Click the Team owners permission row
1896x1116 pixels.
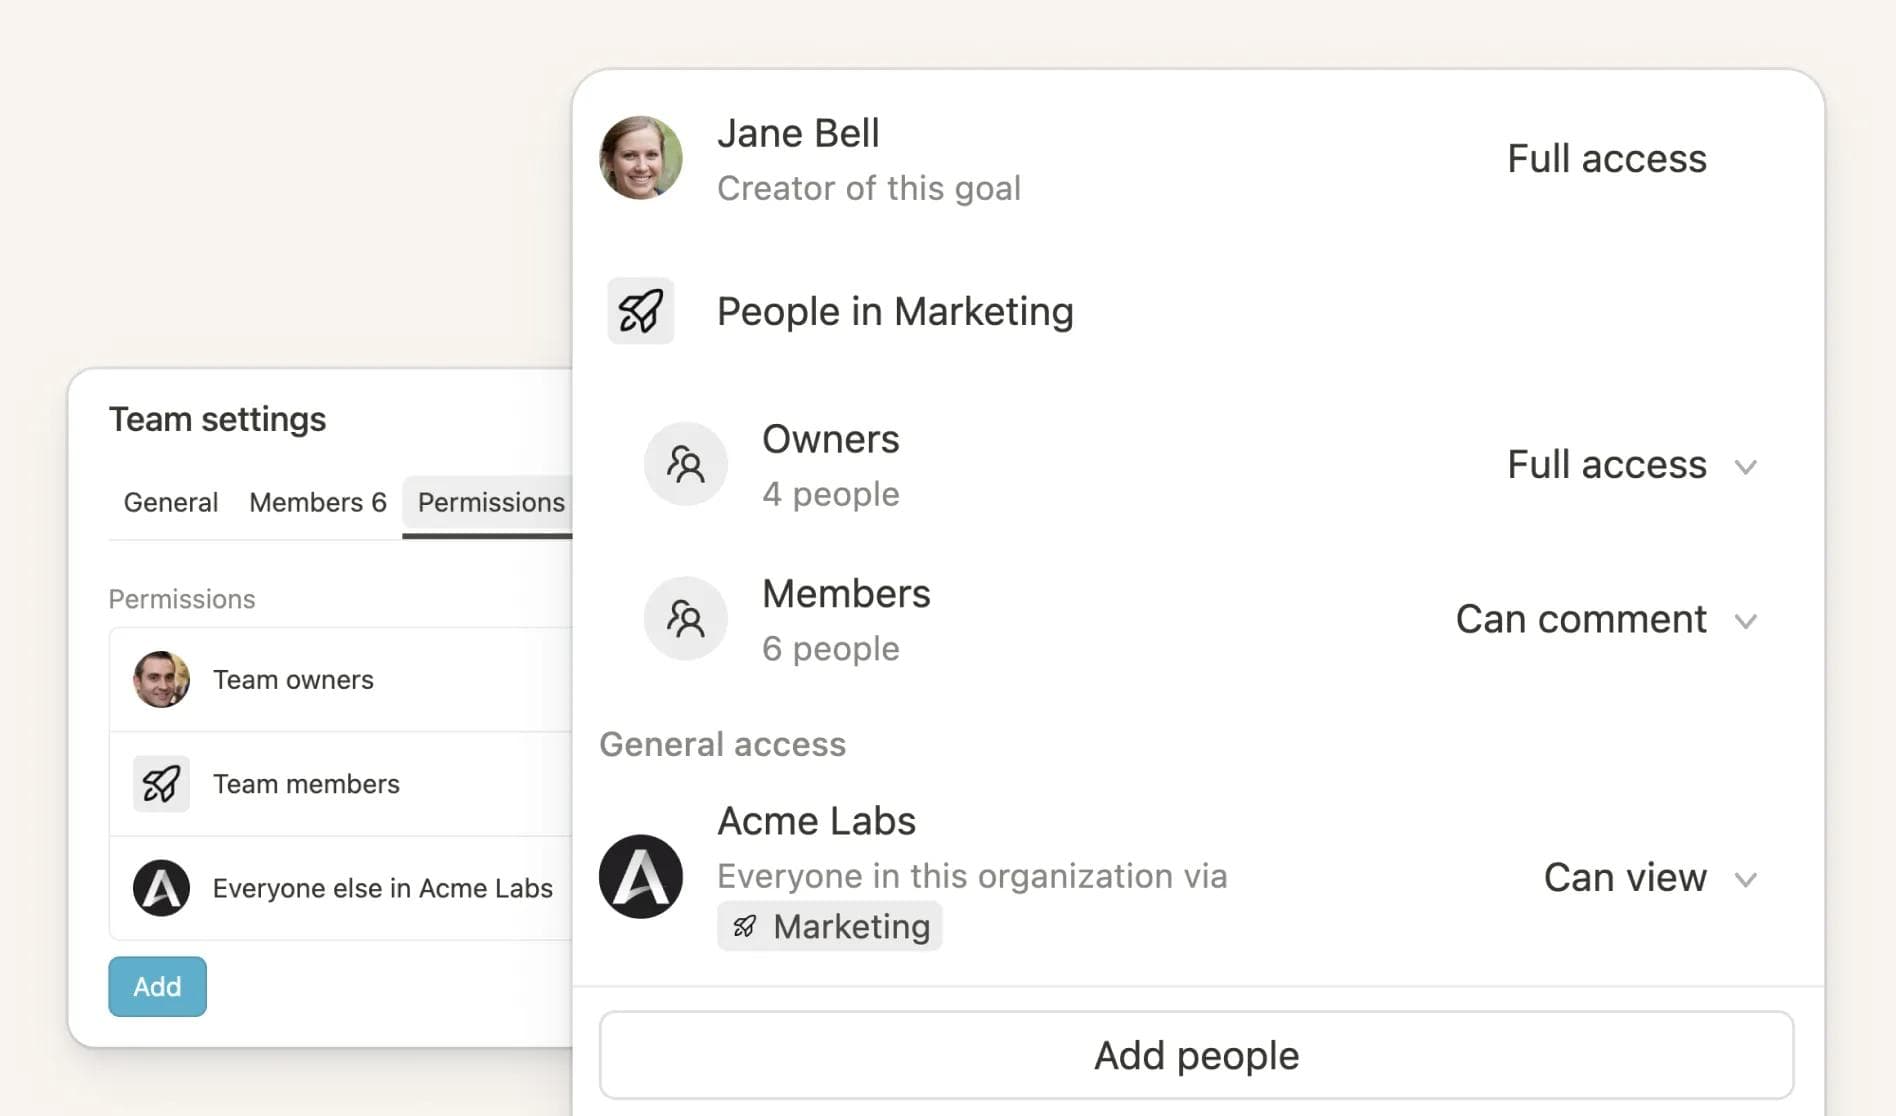pos(292,679)
